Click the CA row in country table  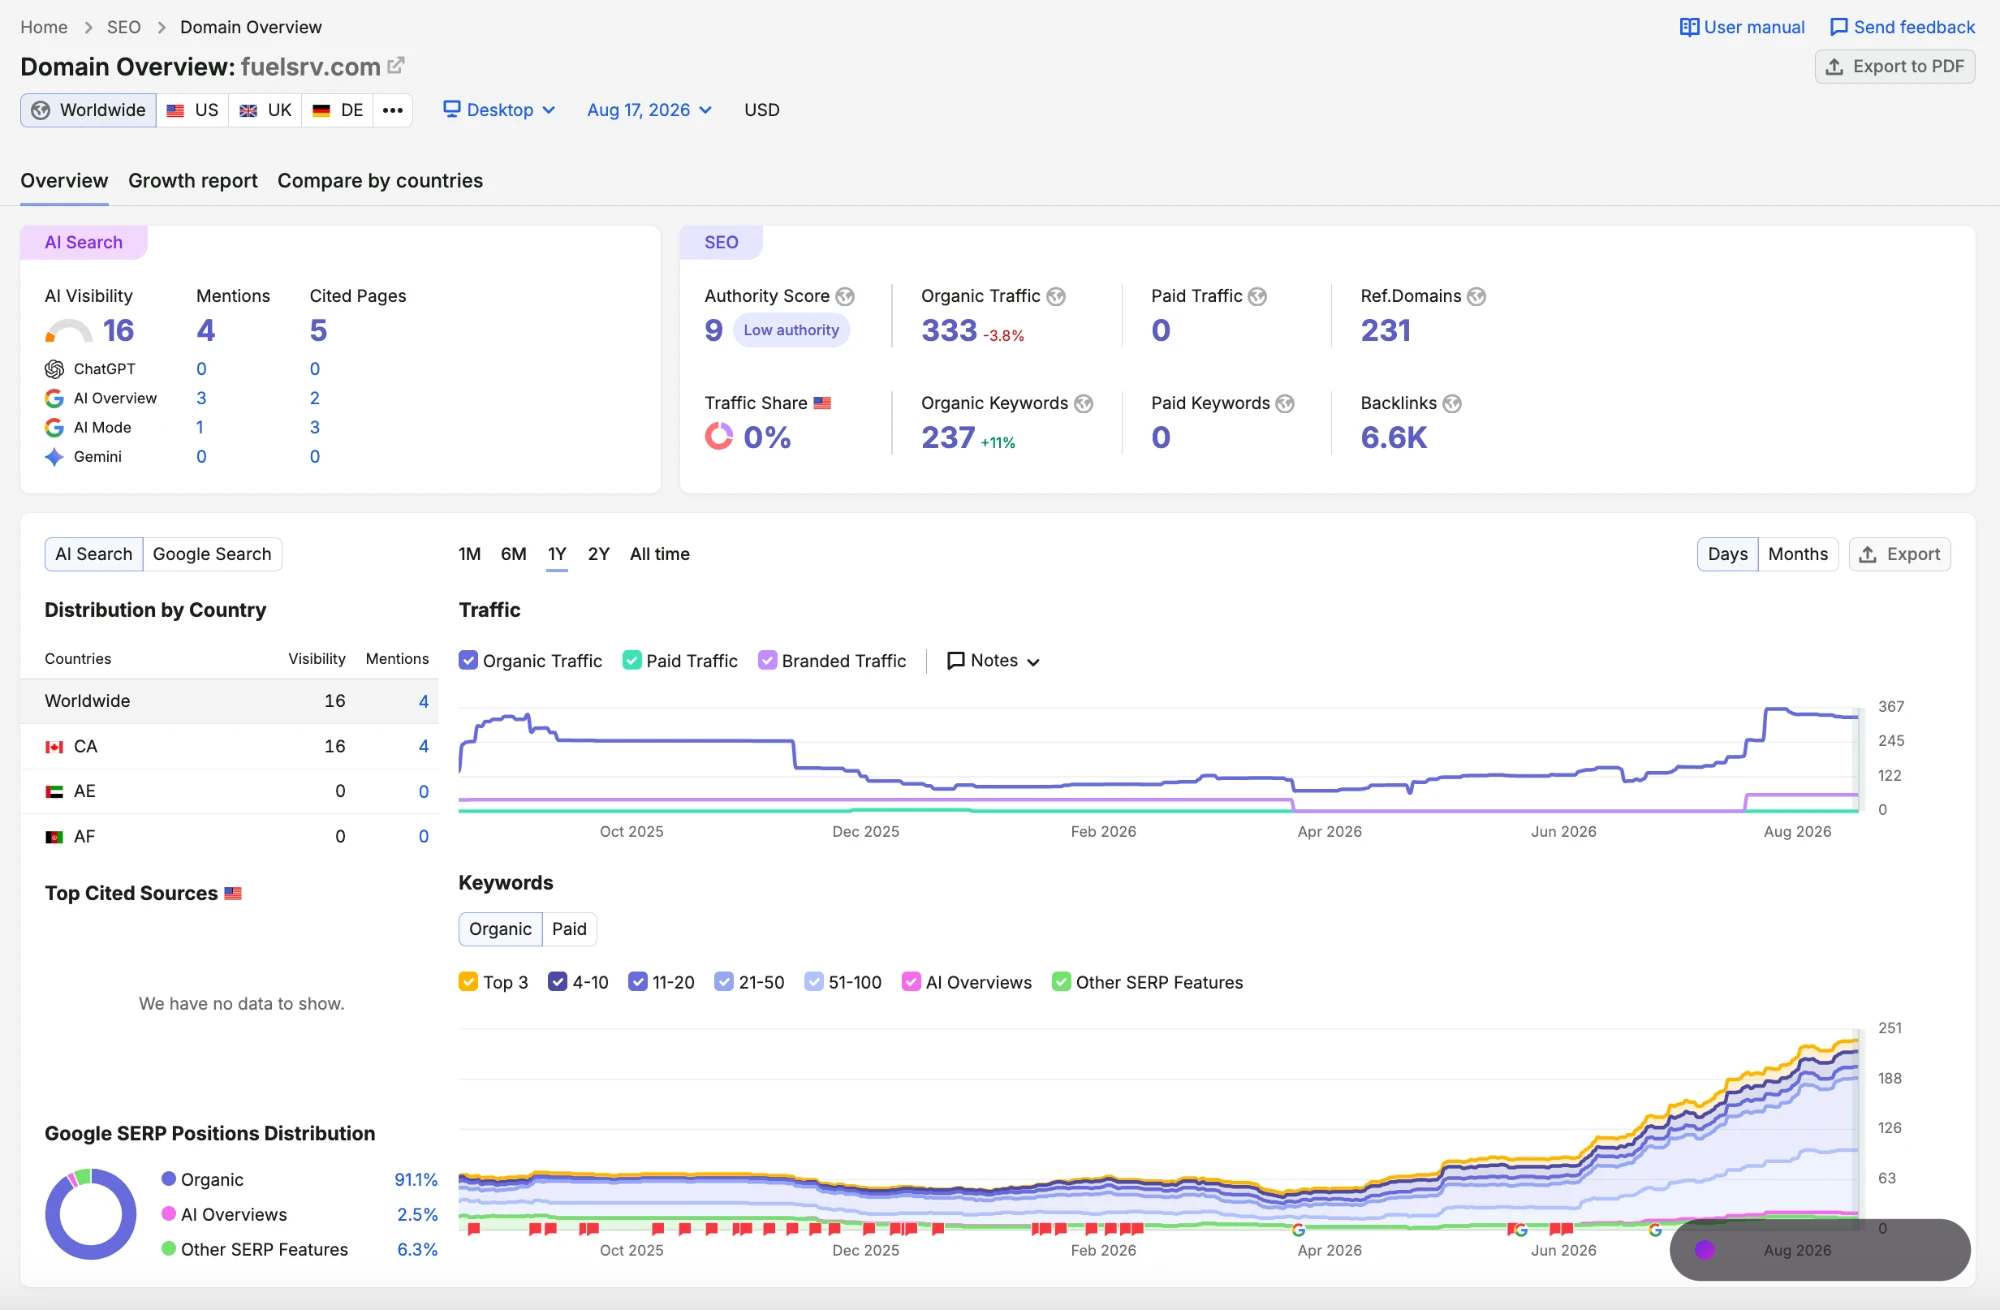230,747
